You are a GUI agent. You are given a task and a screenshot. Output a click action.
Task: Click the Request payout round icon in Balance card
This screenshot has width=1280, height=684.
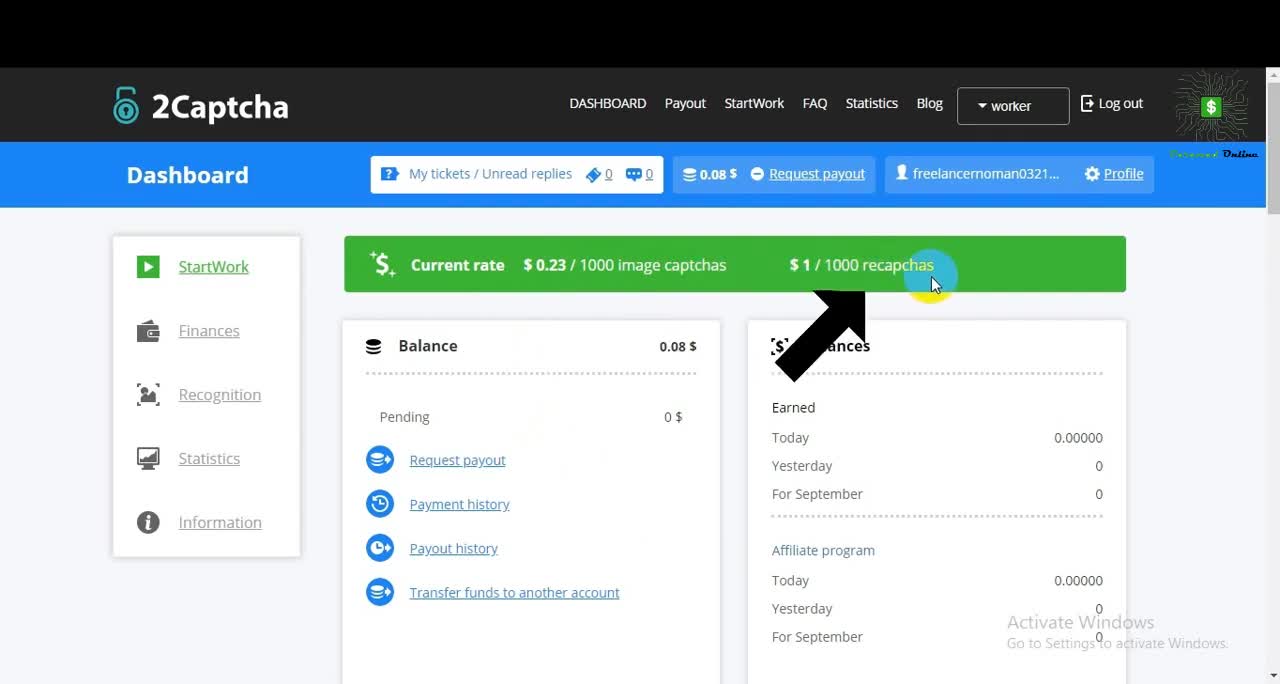coord(380,460)
